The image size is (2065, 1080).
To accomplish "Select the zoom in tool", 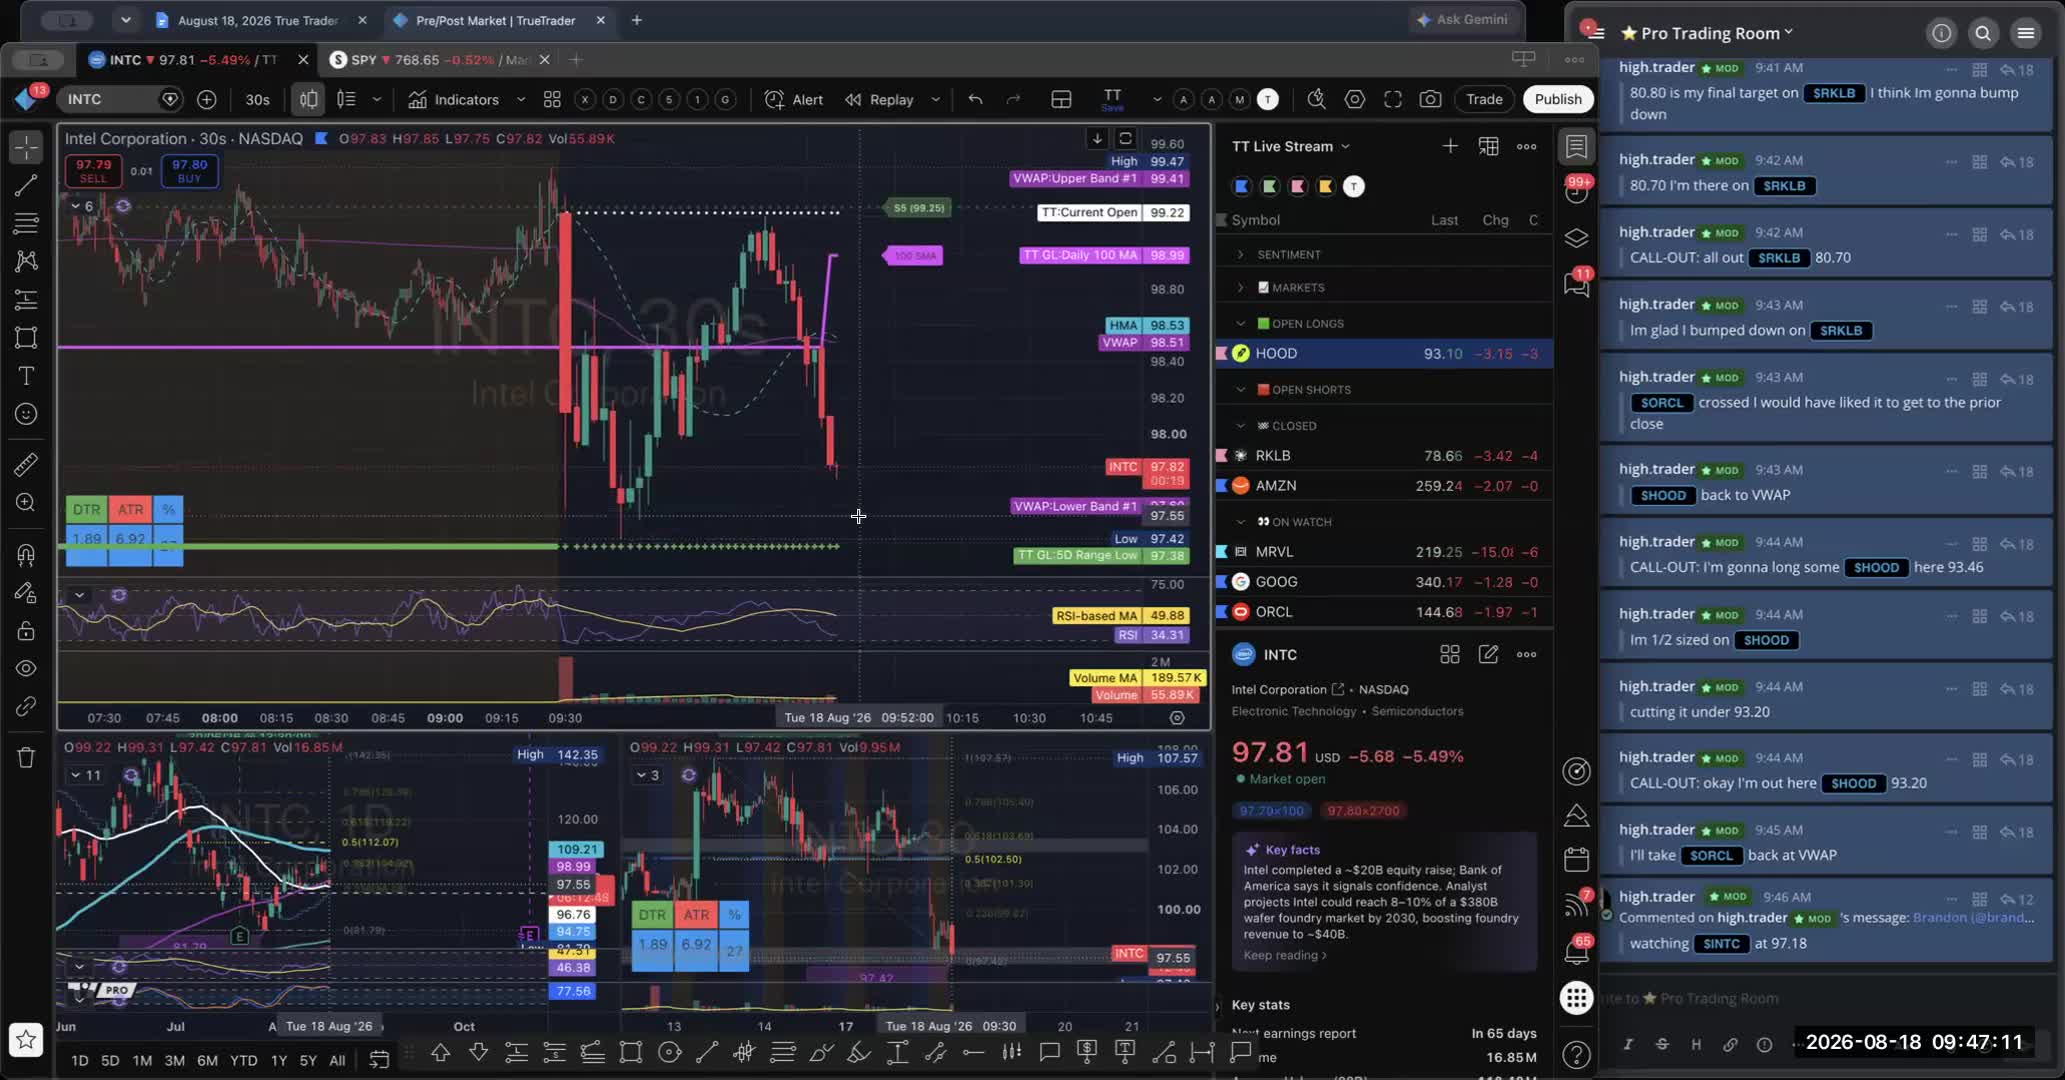I will (26, 502).
